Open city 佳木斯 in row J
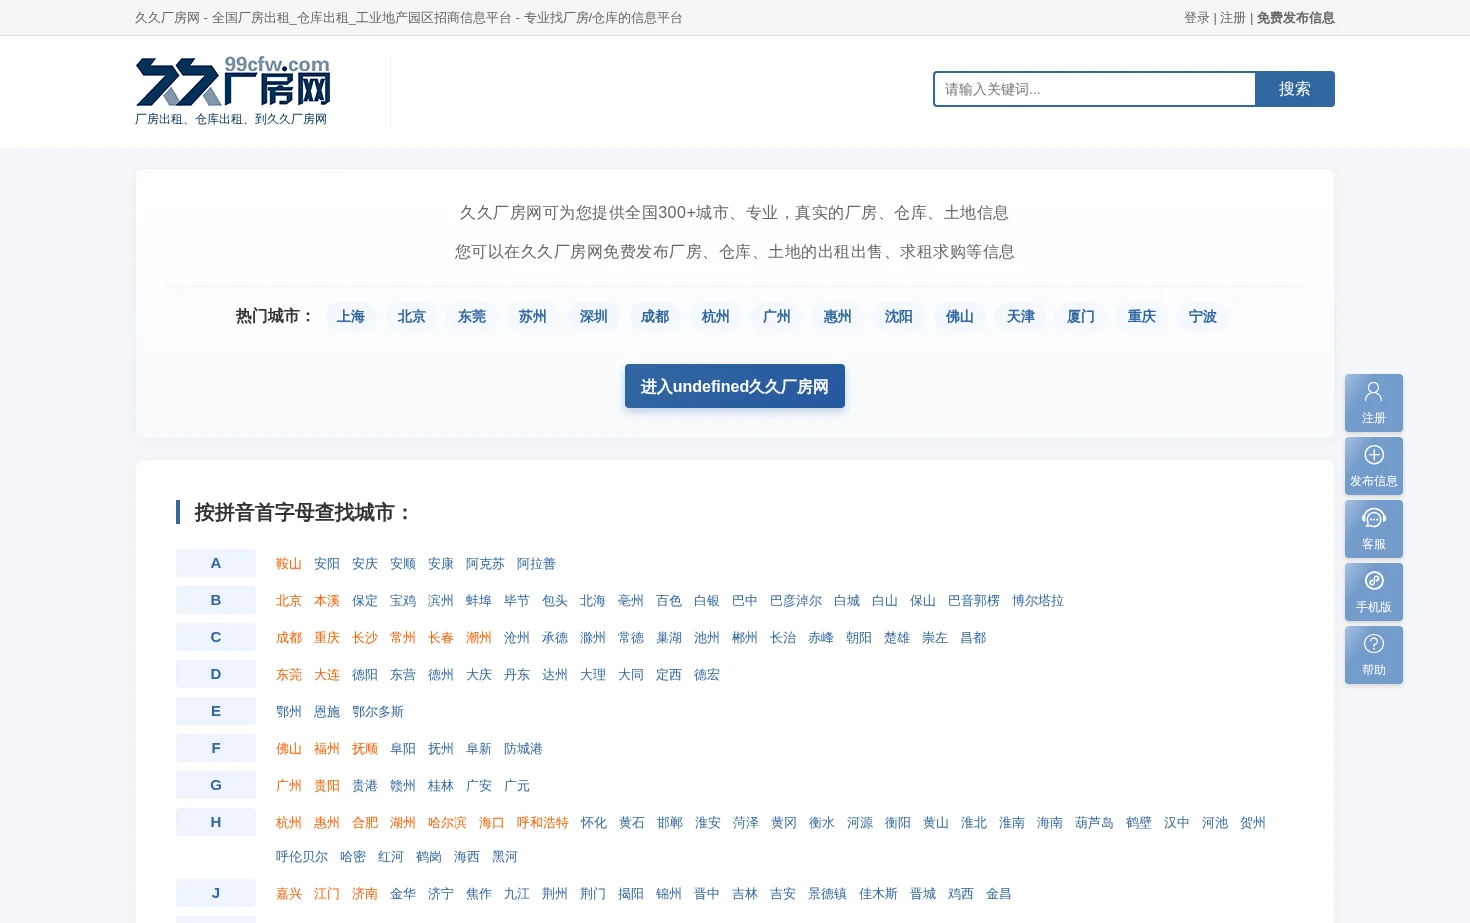This screenshot has height=923, width=1470. click(878, 894)
